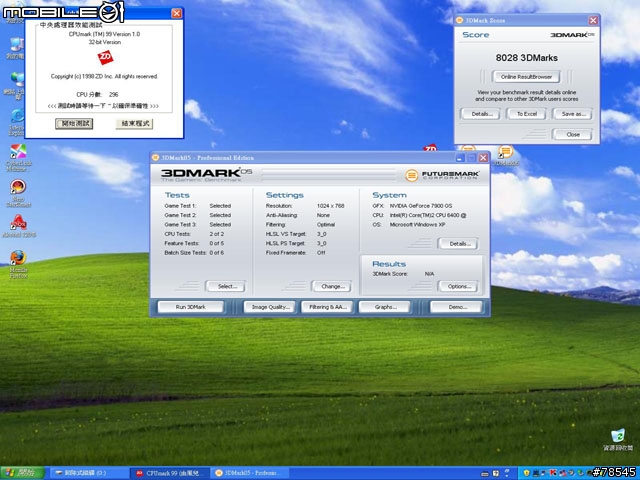Click the red ZD logo in CPUmark window
The width and height of the screenshot is (640, 480).
click(x=105, y=58)
